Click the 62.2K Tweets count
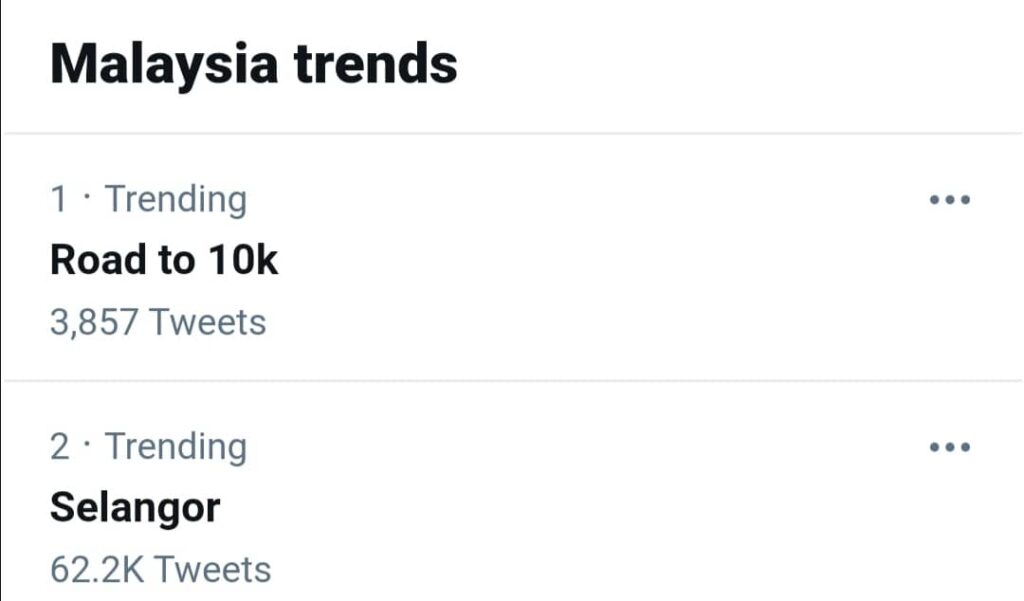This screenshot has height=601, width=1024. click(160, 570)
